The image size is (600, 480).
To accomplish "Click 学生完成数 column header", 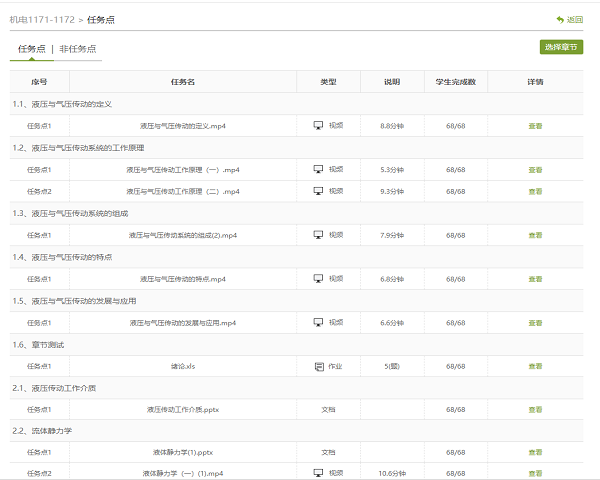I will 455,82.
